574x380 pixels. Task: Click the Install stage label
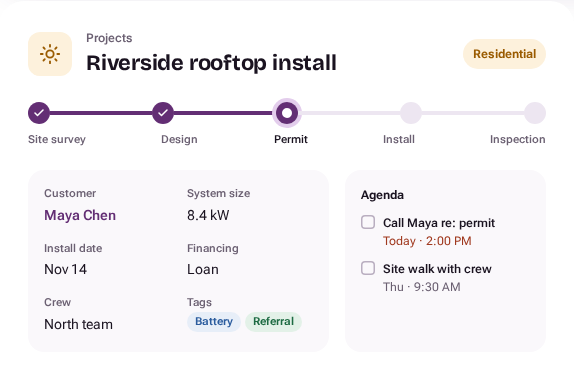pyautogui.click(x=399, y=139)
